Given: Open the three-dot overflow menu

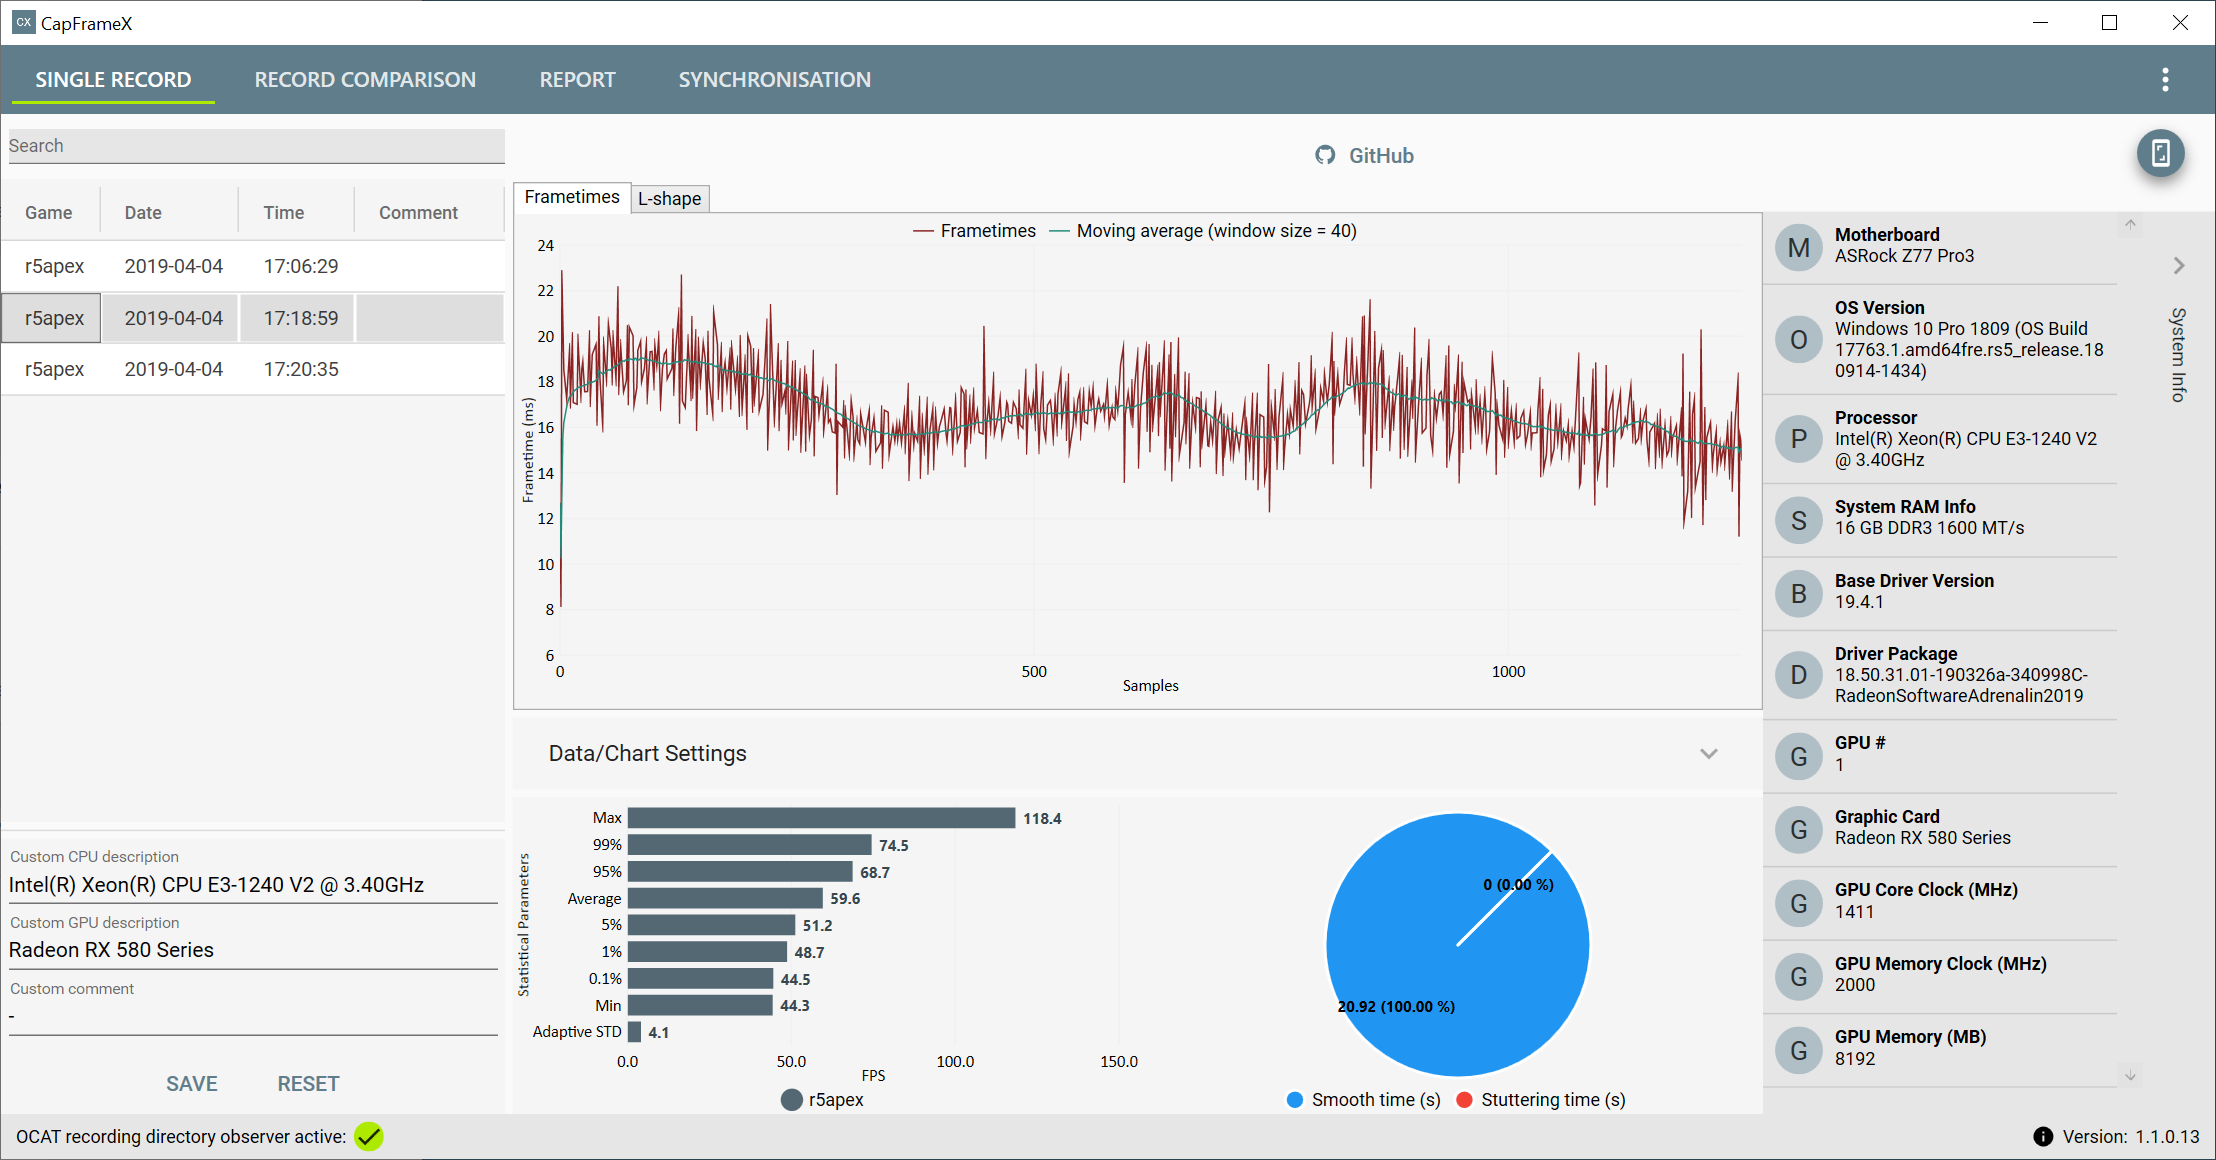Looking at the screenshot, I should 2165,80.
